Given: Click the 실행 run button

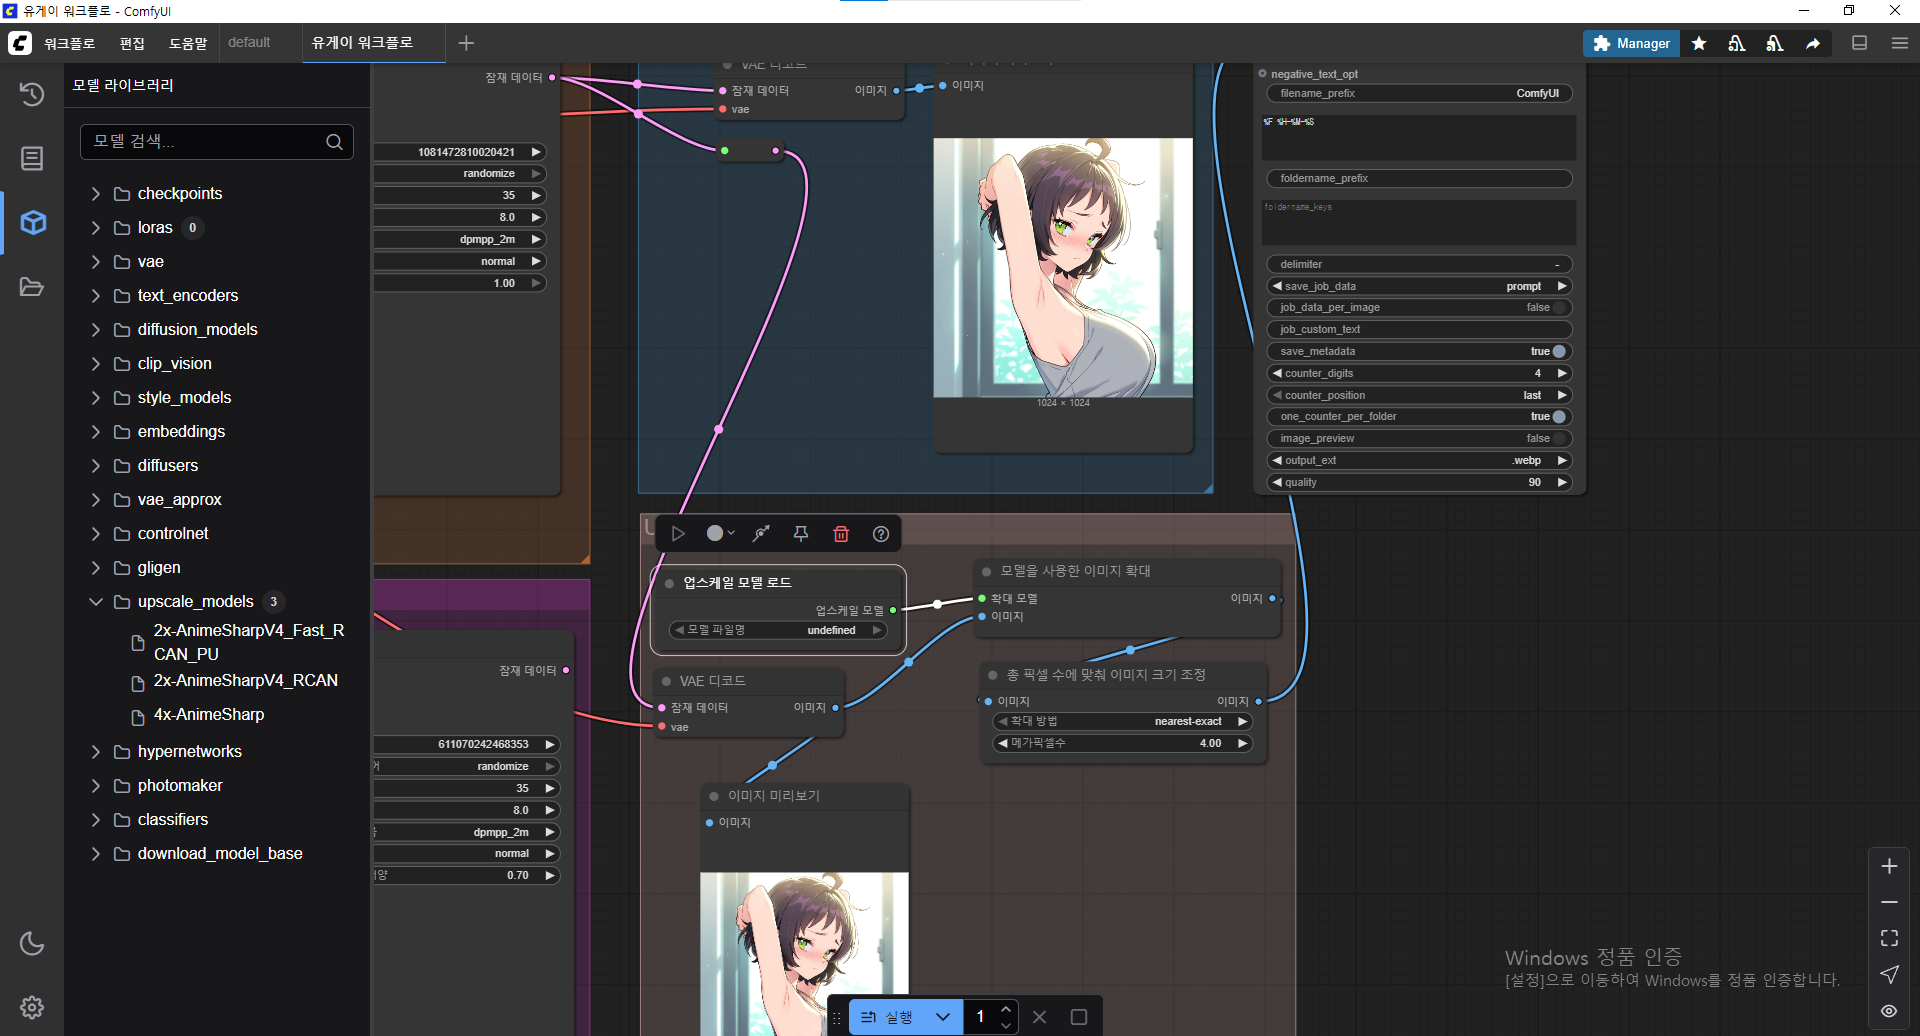Looking at the screenshot, I should pos(888,1017).
